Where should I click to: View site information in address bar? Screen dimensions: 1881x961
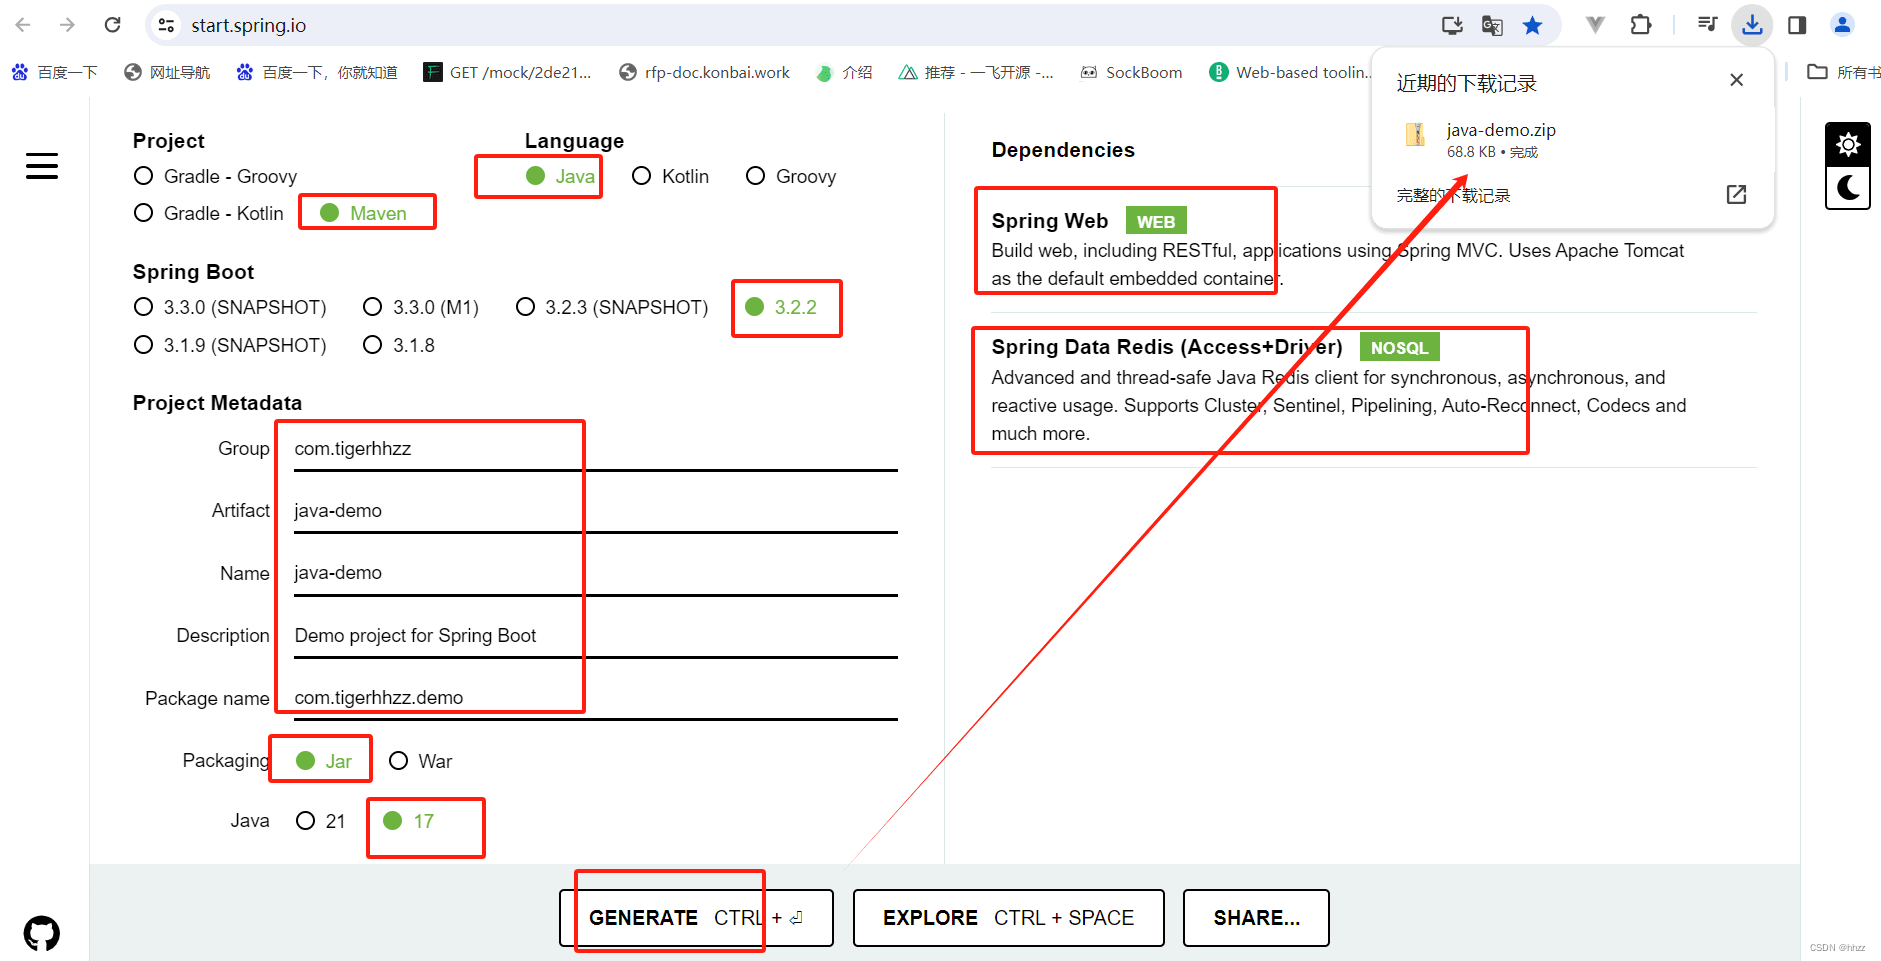click(x=166, y=25)
